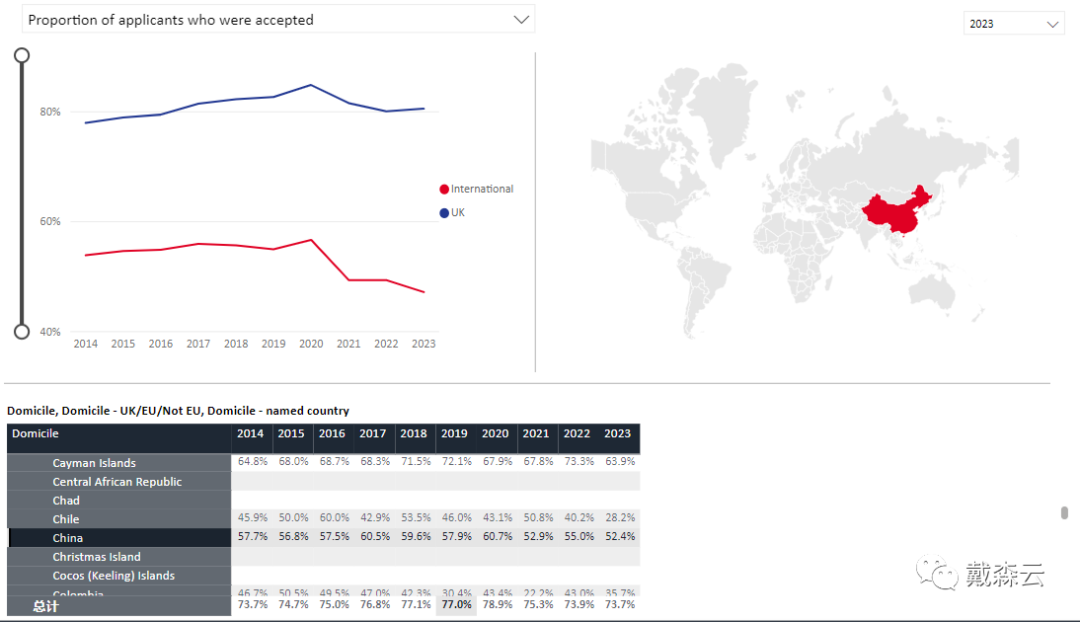Click the International legend label
This screenshot has width=1080, height=622.
tap(482, 189)
